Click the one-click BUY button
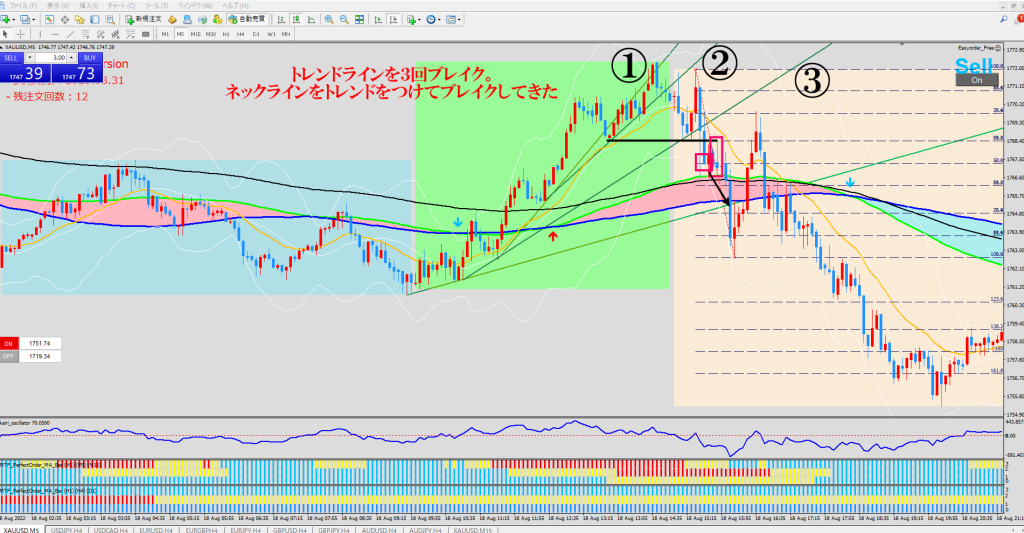This screenshot has height=533, width=1024. pos(89,58)
